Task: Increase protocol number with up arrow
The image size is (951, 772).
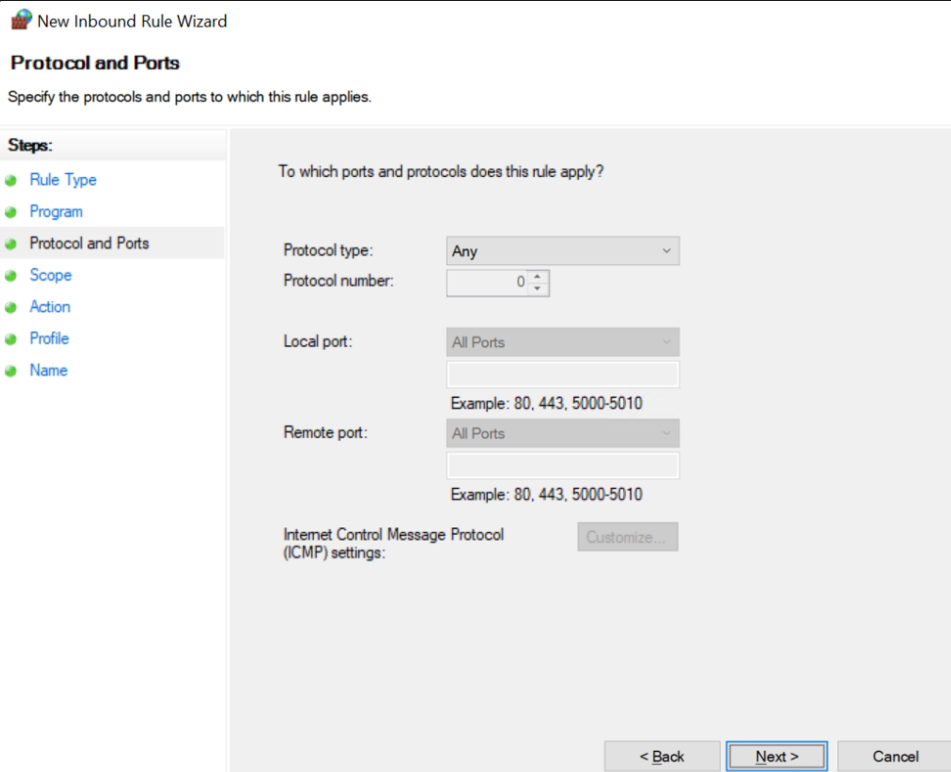Action: click(537, 277)
